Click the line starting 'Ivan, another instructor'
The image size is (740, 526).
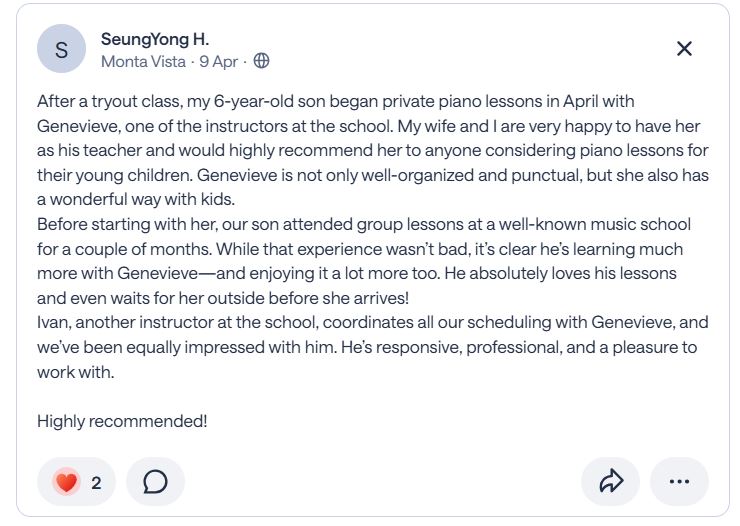pyautogui.click(x=372, y=322)
